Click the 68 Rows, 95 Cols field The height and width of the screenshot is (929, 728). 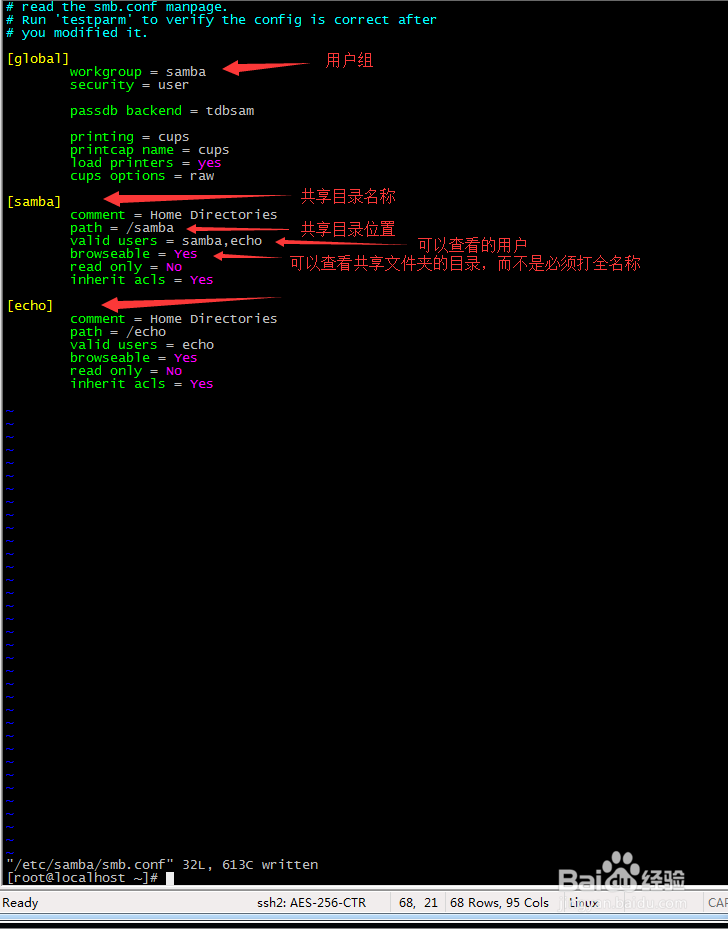tap(499, 903)
